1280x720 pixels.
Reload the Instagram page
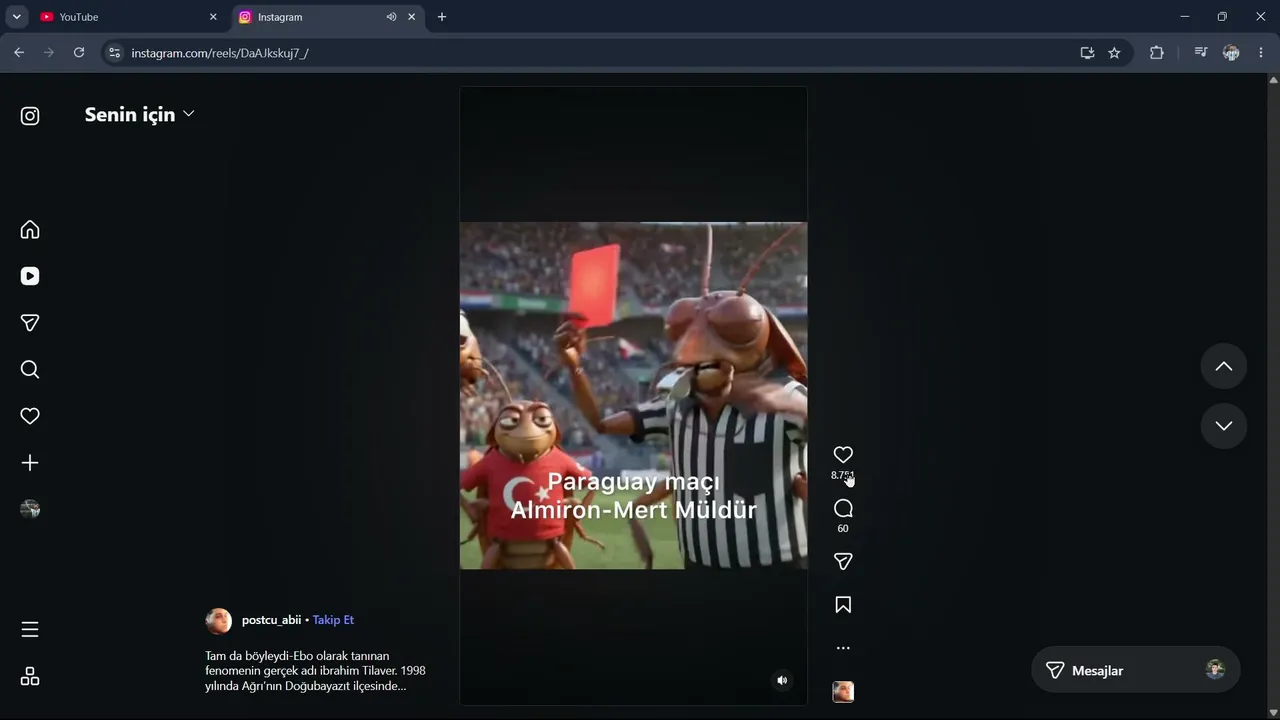pos(79,53)
